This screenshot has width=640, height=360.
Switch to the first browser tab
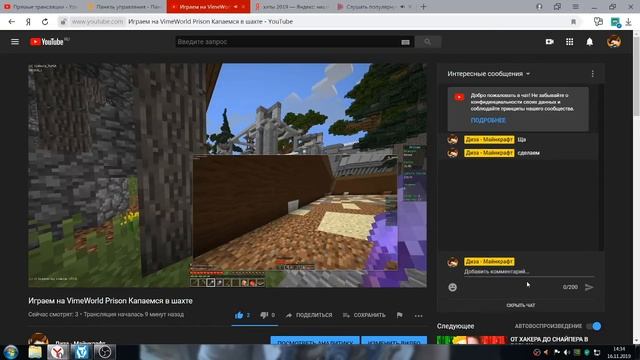point(41,7)
